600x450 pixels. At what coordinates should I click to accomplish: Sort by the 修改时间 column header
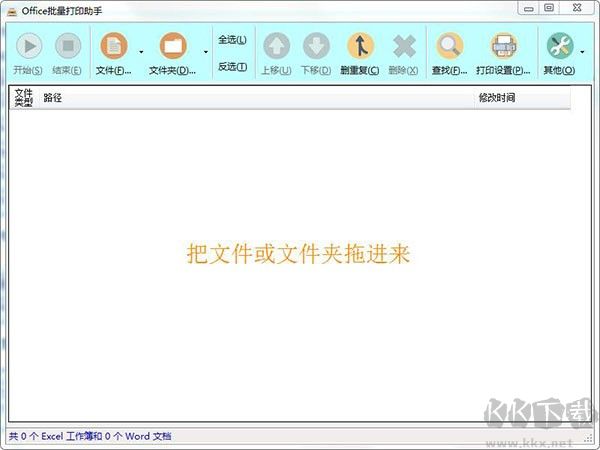(x=522, y=98)
